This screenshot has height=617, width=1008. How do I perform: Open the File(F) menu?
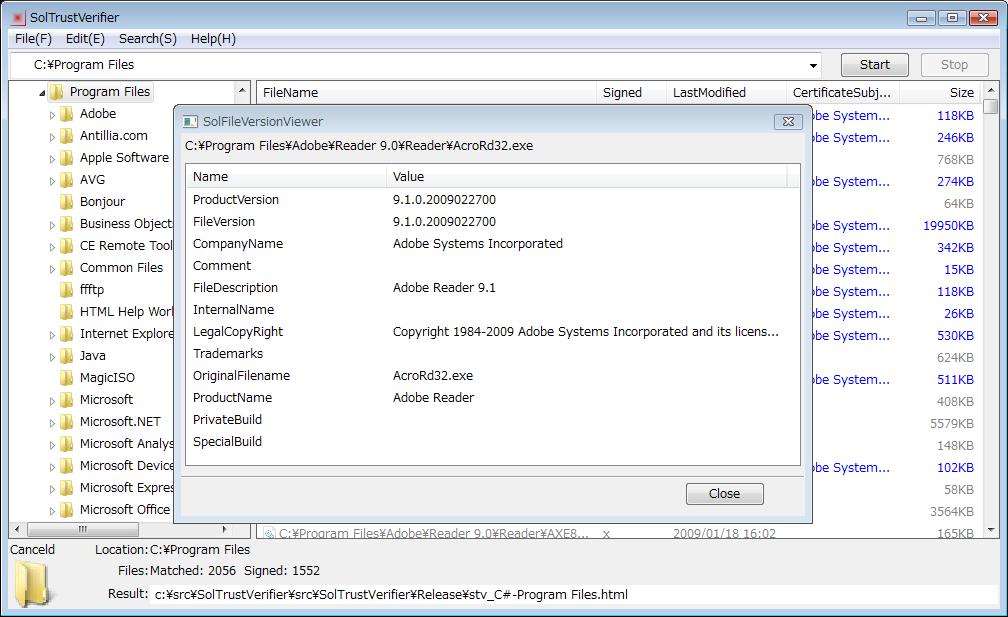[33, 39]
